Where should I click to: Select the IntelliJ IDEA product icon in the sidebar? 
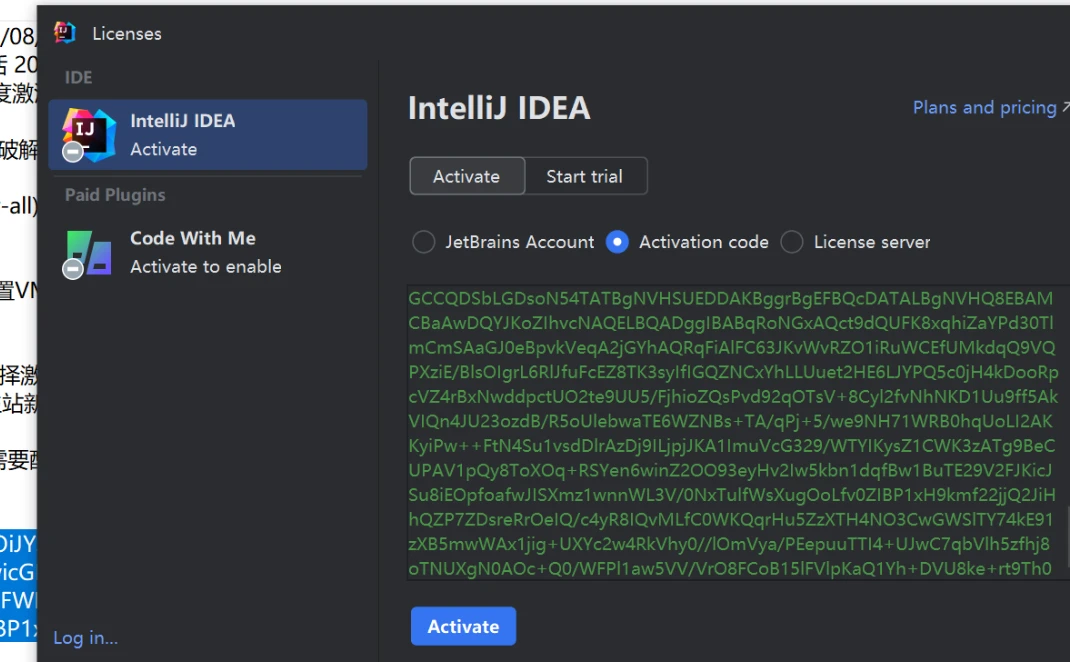tap(89, 134)
